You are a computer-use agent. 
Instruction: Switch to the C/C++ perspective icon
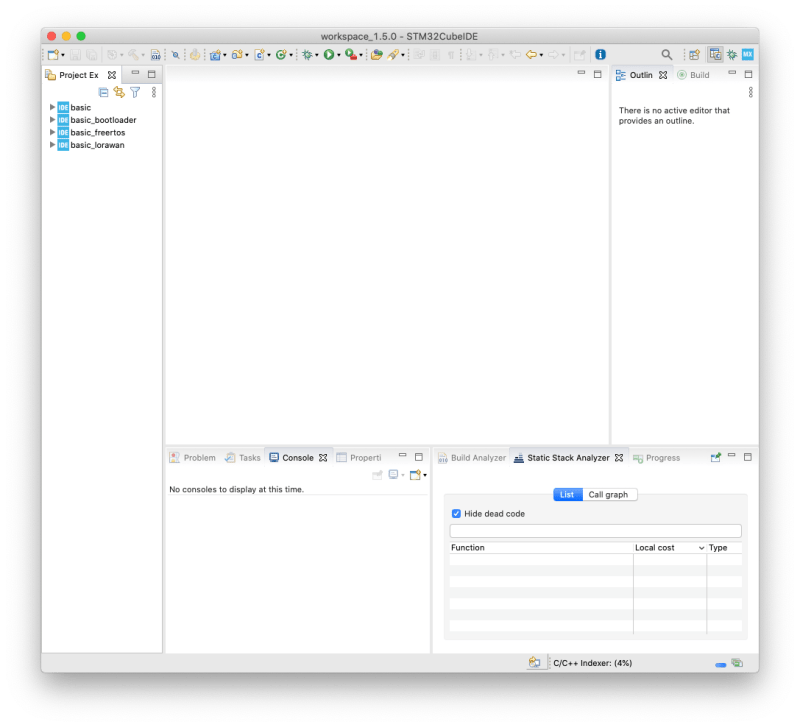pyautogui.click(x=715, y=55)
